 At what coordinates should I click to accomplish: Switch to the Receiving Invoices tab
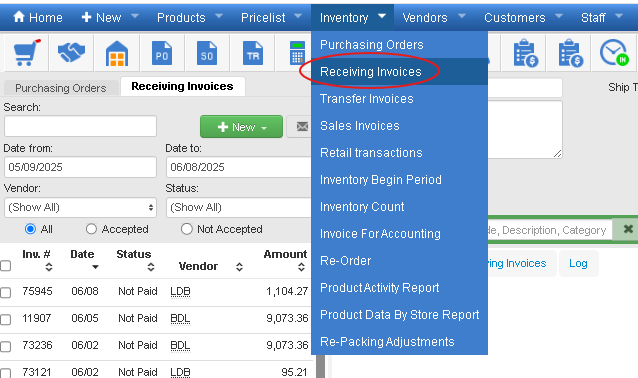click(x=182, y=86)
